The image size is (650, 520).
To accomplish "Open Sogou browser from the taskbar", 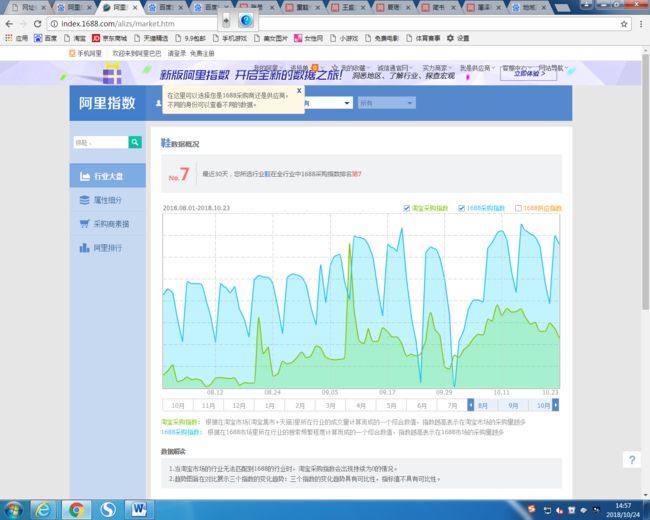I will pos(108,510).
